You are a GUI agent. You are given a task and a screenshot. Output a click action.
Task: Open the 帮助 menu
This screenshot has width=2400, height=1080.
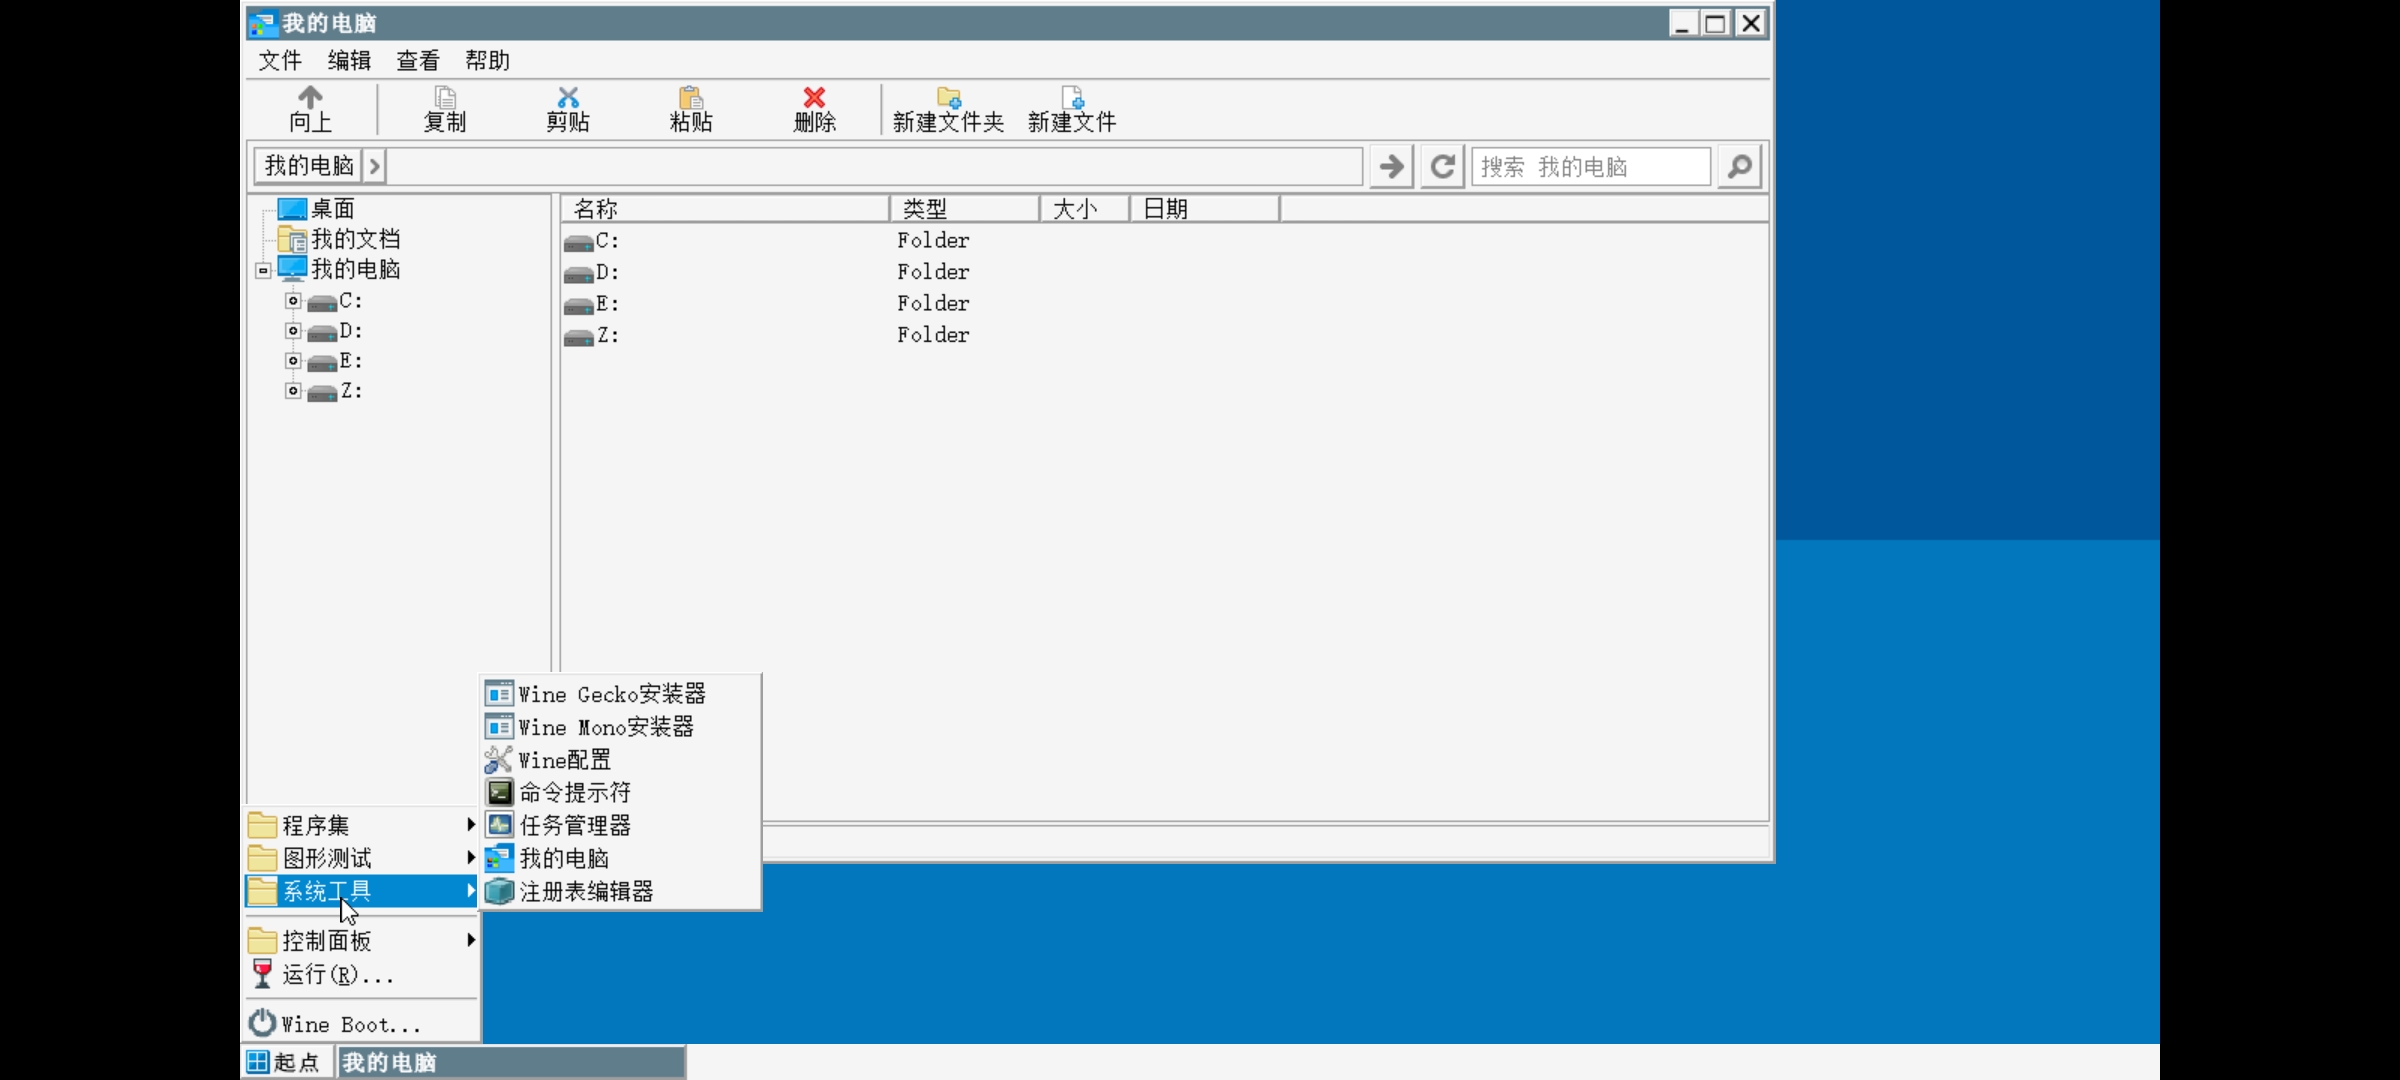pyautogui.click(x=487, y=61)
